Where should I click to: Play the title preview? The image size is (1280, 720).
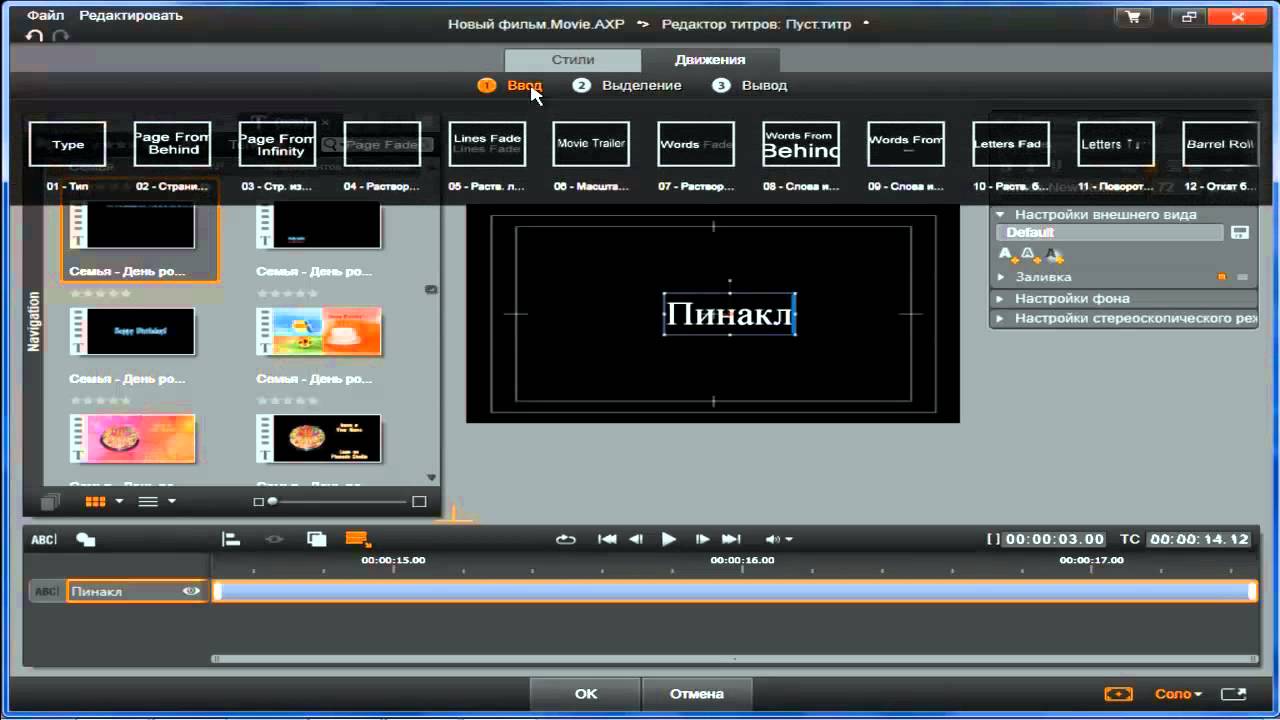(669, 539)
